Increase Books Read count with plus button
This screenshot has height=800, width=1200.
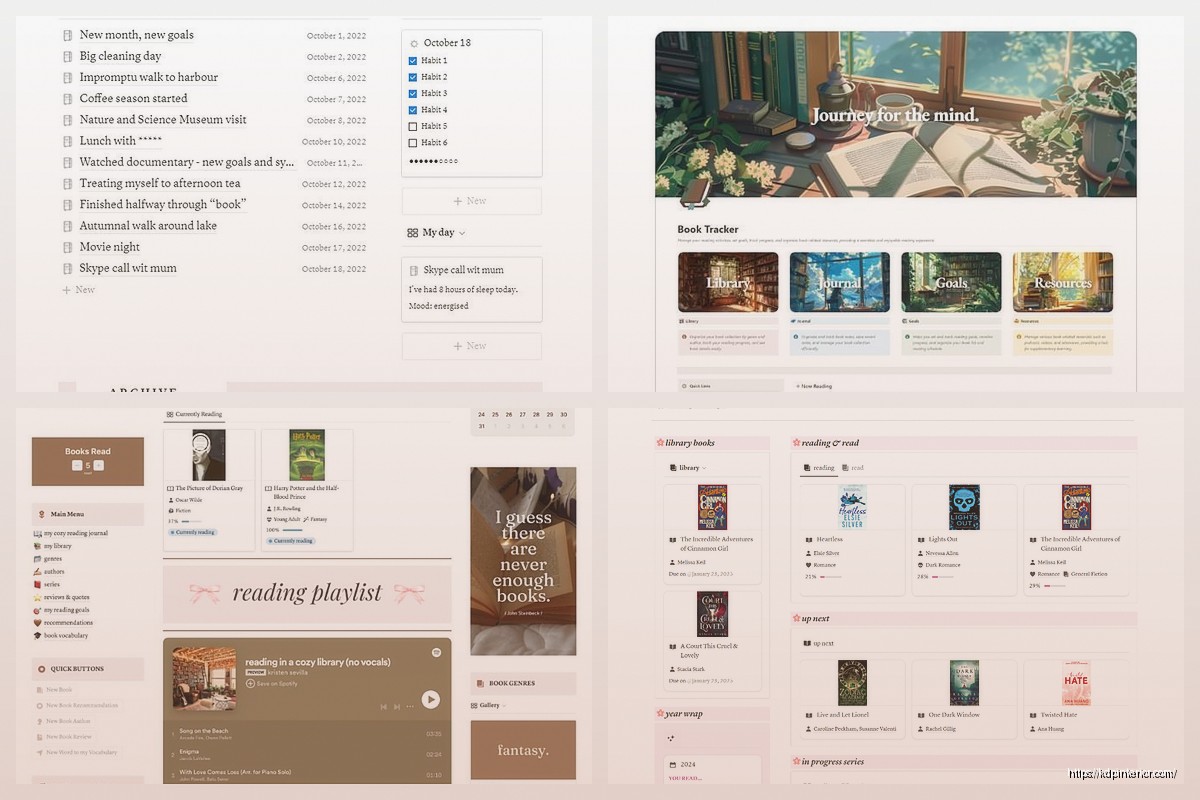tap(100, 466)
